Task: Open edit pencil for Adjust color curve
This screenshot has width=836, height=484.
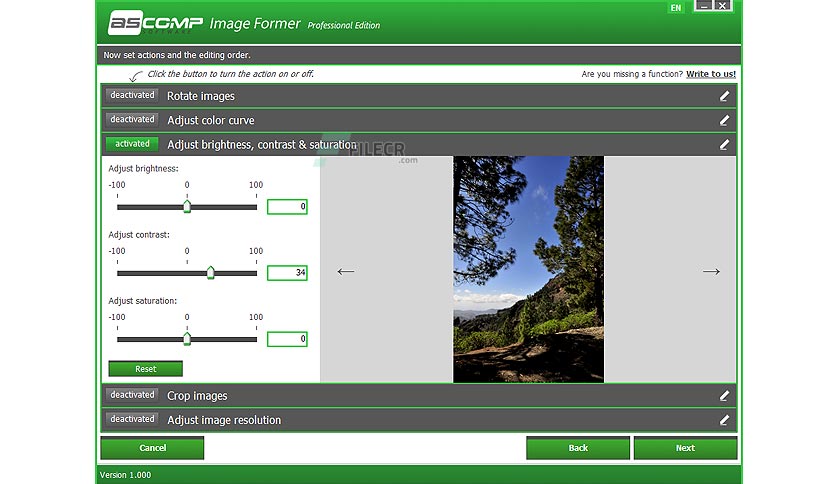Action: click(x=724, y=120)
